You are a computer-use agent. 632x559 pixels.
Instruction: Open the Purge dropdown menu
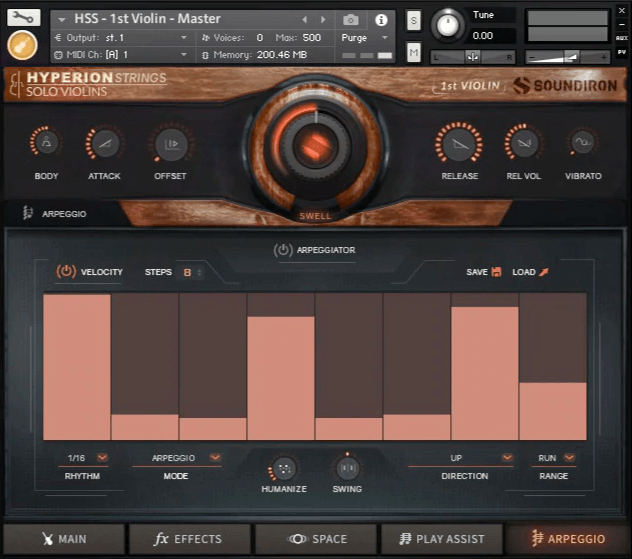coord(385,37)
